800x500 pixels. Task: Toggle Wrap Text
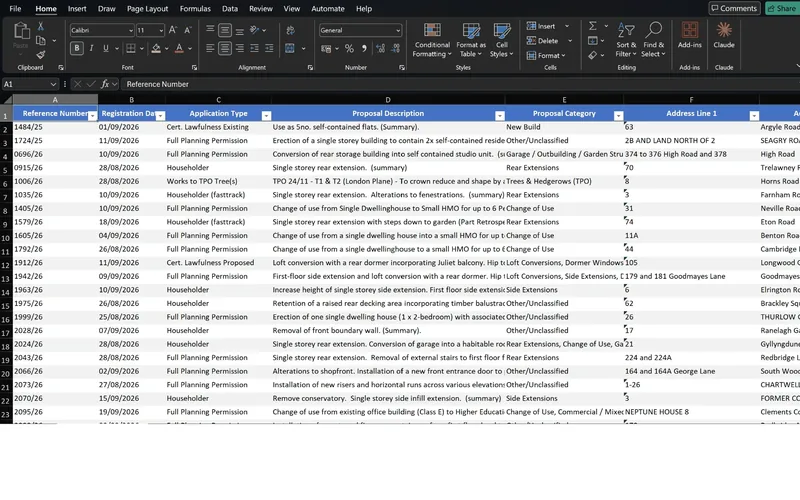click(x=290, y=30)
